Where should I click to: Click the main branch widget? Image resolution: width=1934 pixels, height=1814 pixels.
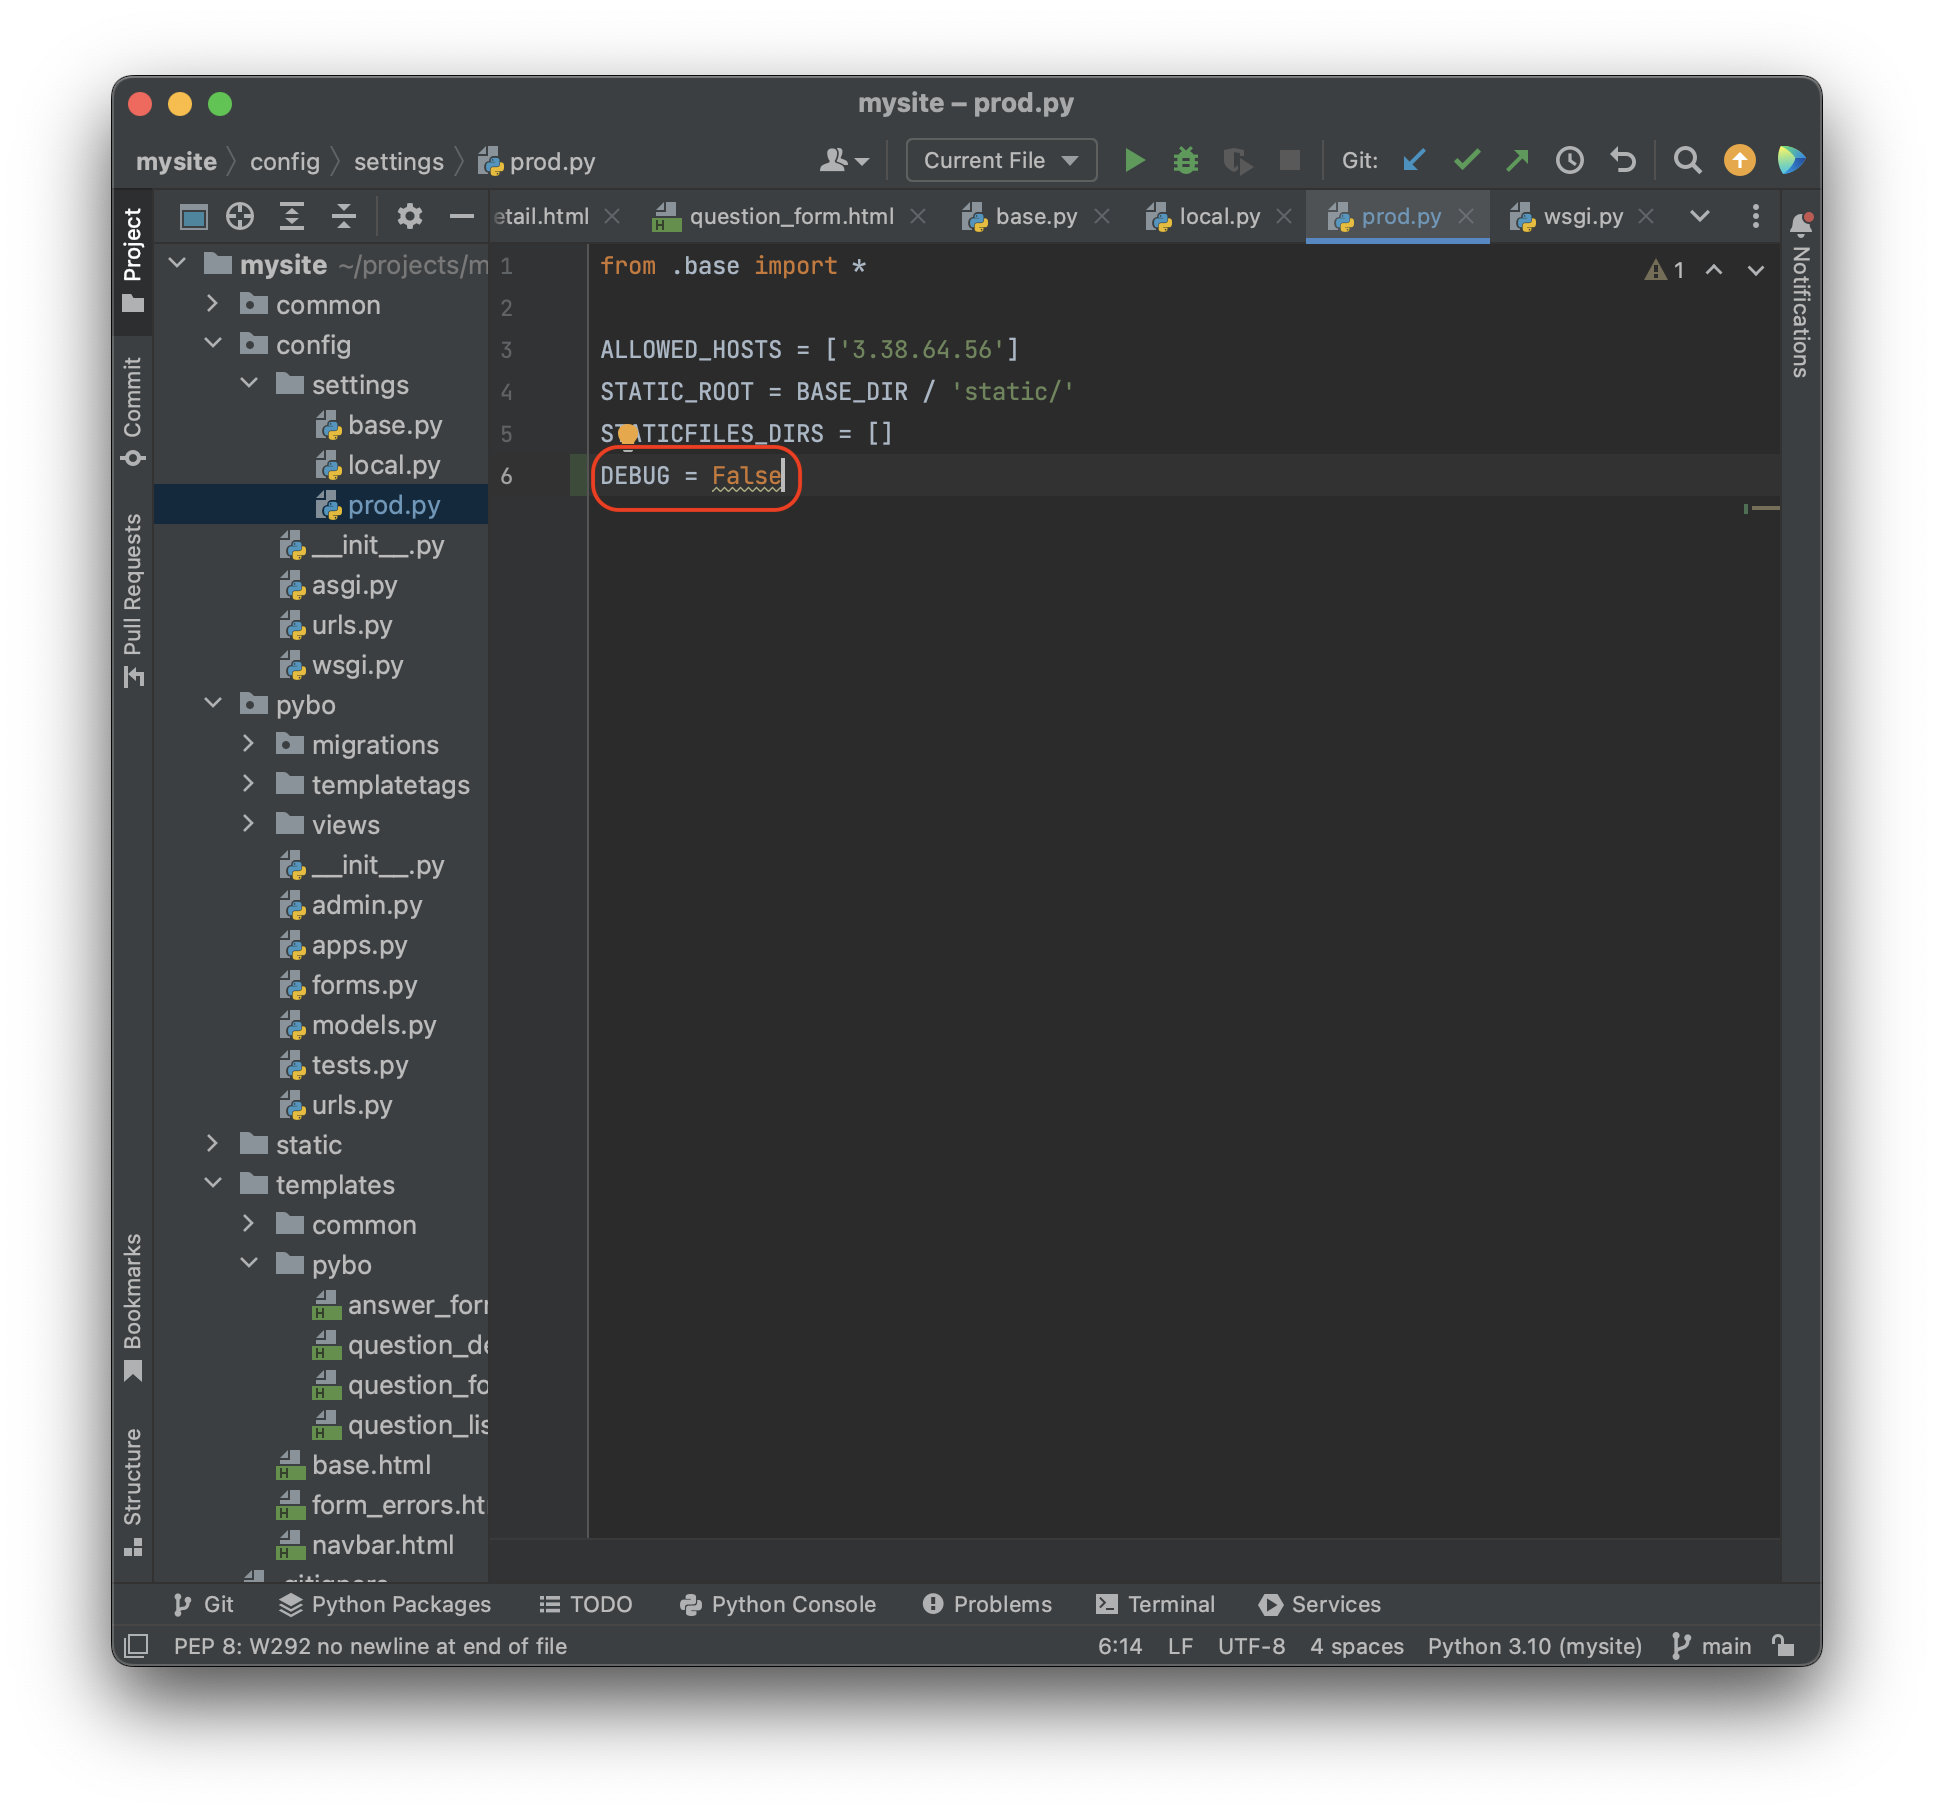click(1713, 1645)
